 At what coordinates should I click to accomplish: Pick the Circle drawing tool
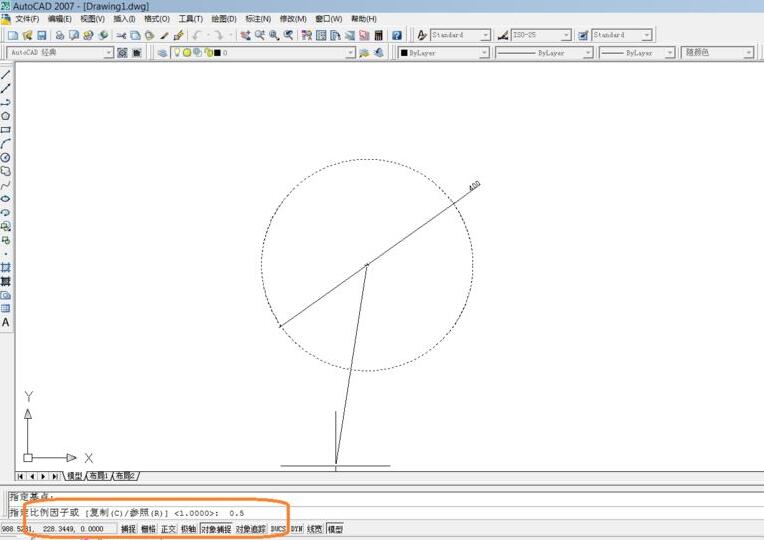6,157
